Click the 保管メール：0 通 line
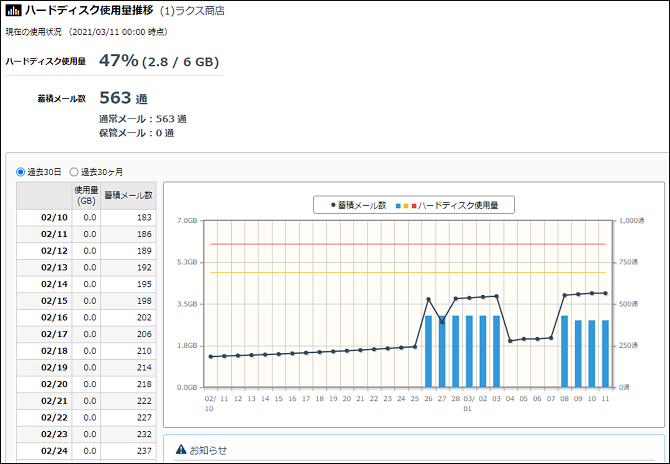 coord(137,133)
